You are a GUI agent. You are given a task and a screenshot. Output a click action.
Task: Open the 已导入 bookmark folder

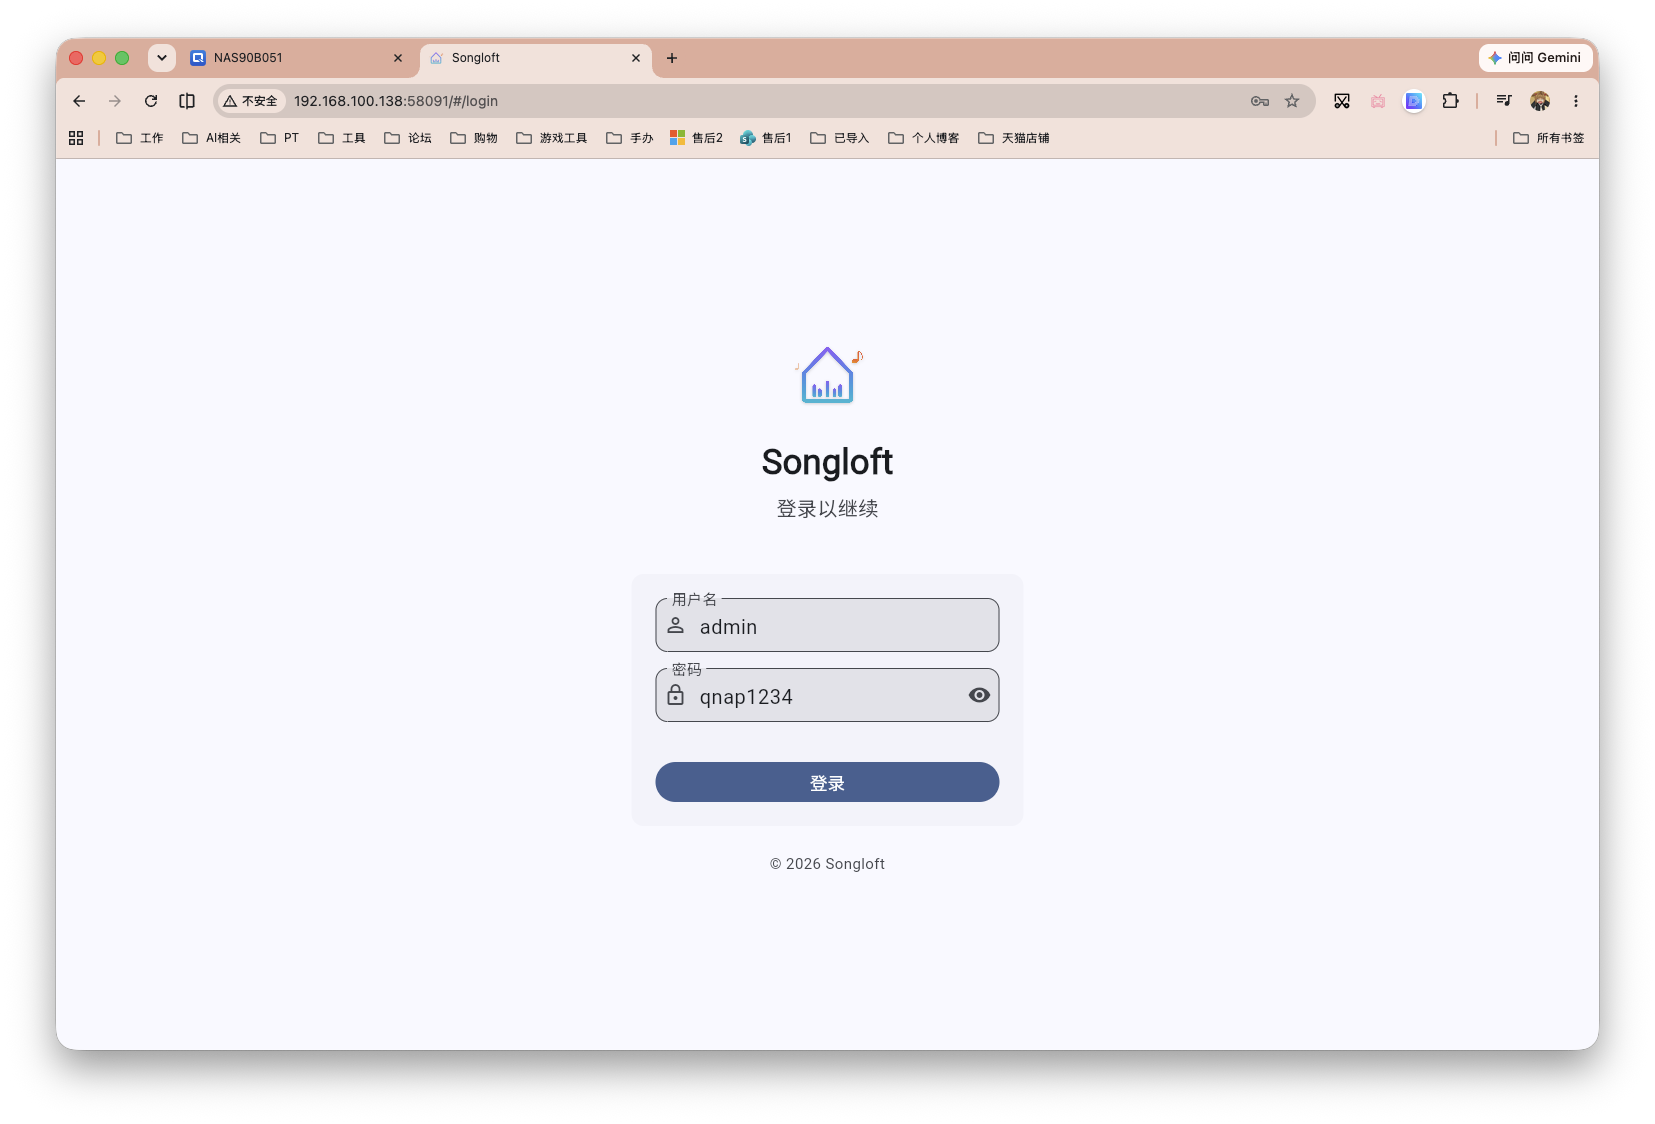[840, 138]
